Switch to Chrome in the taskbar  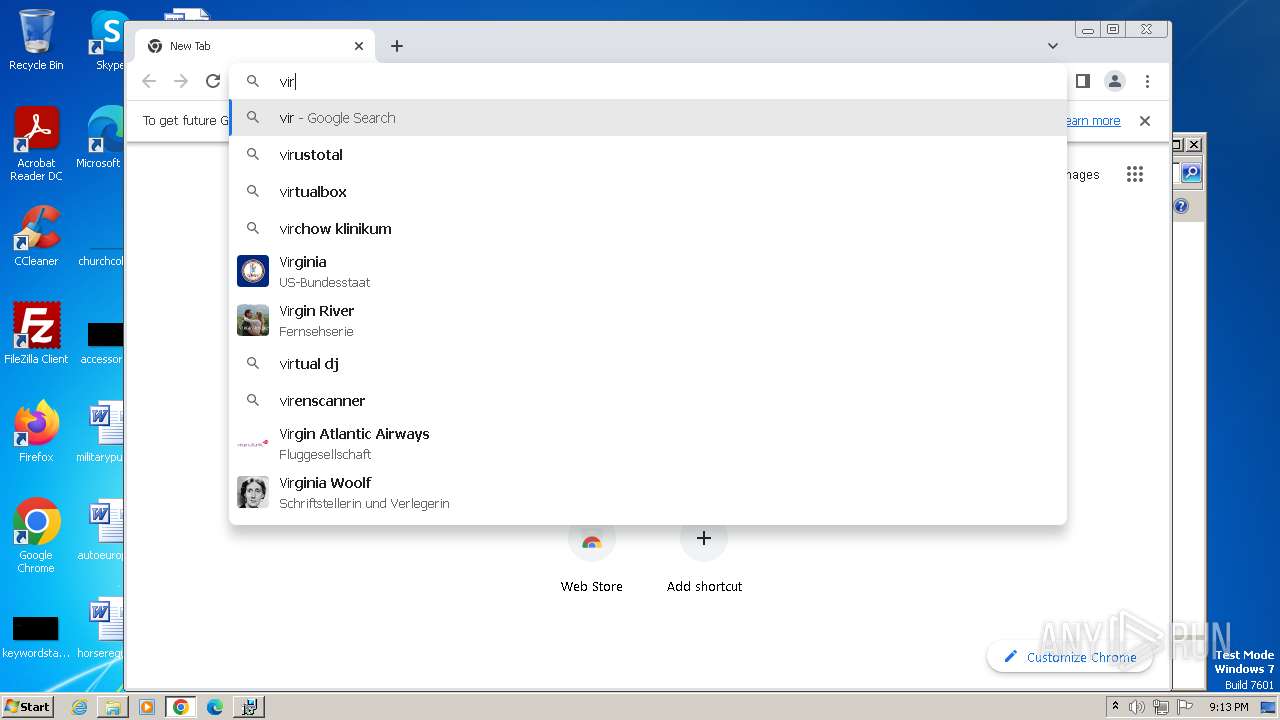pos(181,707)
